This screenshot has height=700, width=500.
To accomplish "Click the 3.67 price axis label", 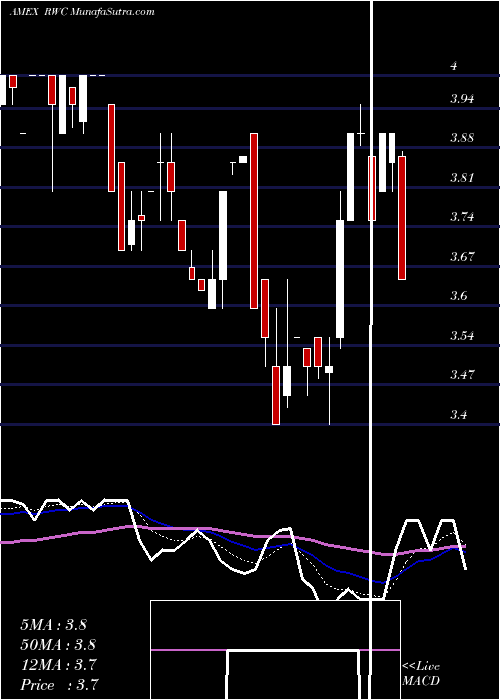I will click(x=462, y=256).
